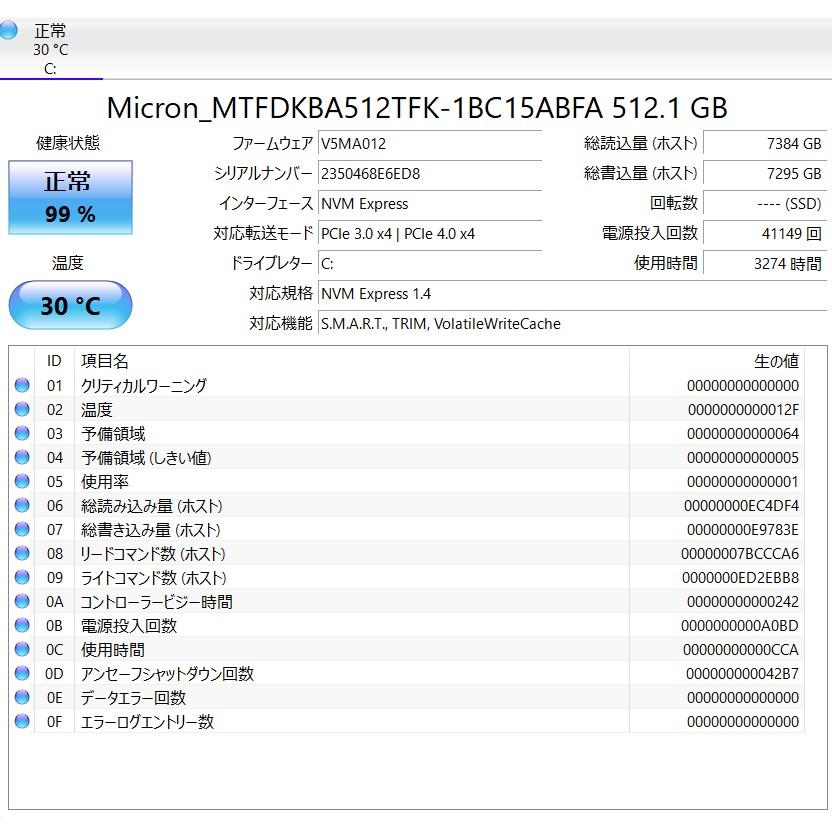Viewport: 832px width, 832px height.
Task: Click the transfer mode field PCIe 3.0 x4
Action: (x=430, y=233)
